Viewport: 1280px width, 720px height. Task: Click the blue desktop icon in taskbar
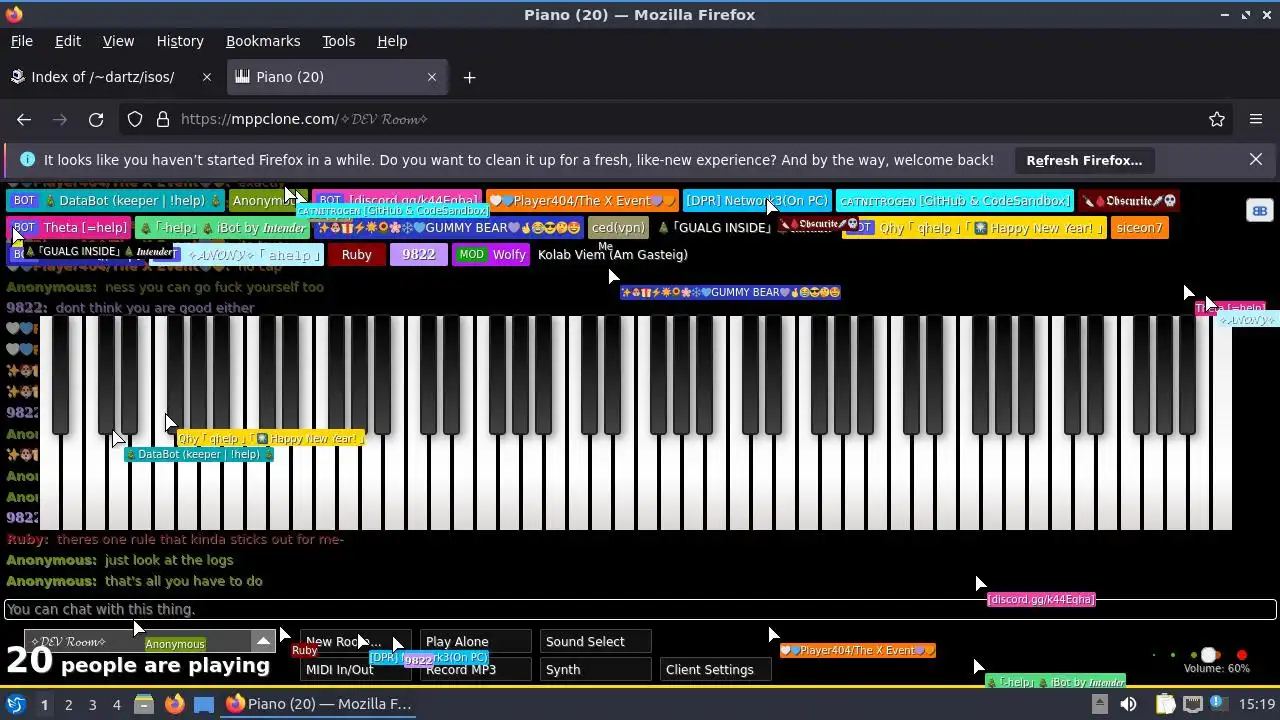coord(204,704)
